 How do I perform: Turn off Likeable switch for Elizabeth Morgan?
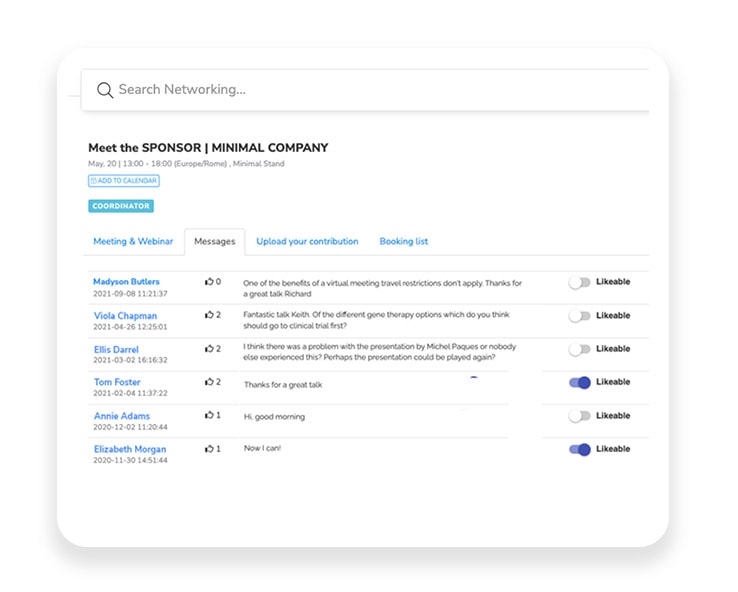579,449
